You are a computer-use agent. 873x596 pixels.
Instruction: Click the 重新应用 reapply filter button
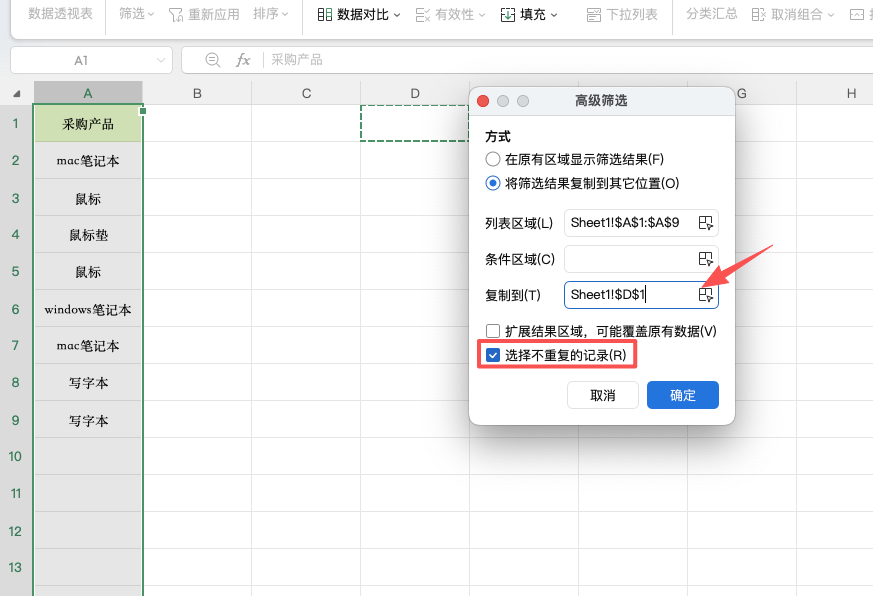[x=204, y=14]
